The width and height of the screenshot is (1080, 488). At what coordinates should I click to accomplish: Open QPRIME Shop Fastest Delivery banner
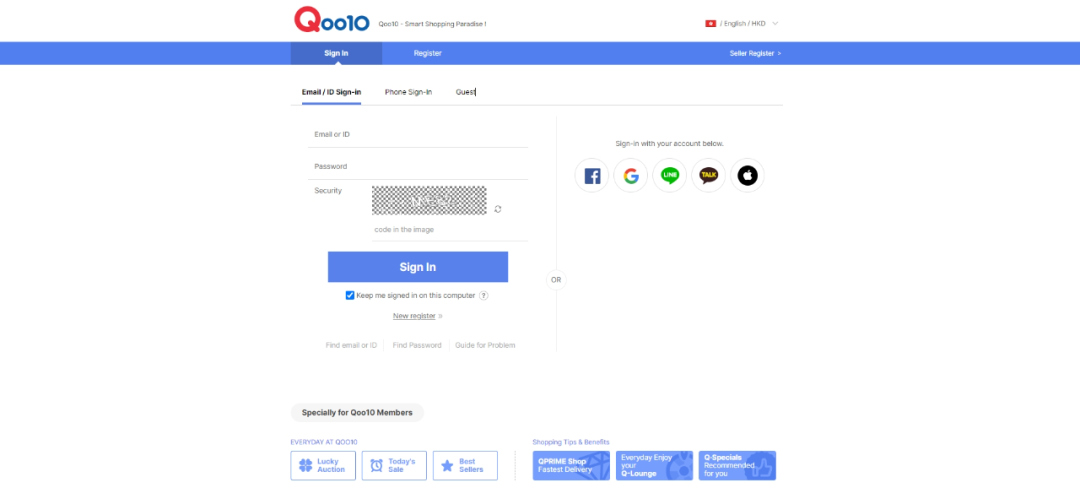click(x=571, y=466)
